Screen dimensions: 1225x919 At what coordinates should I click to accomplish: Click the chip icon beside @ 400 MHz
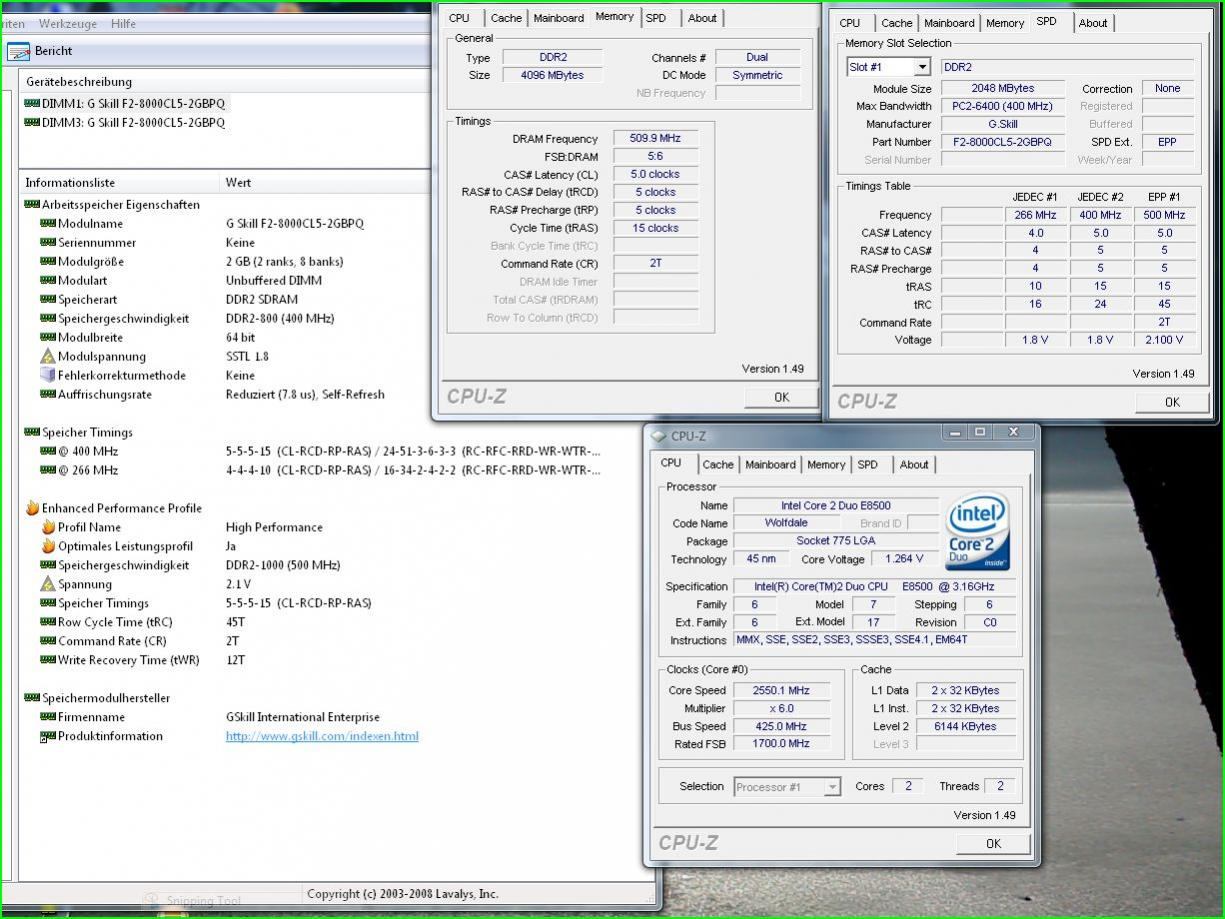coord(48,452)
